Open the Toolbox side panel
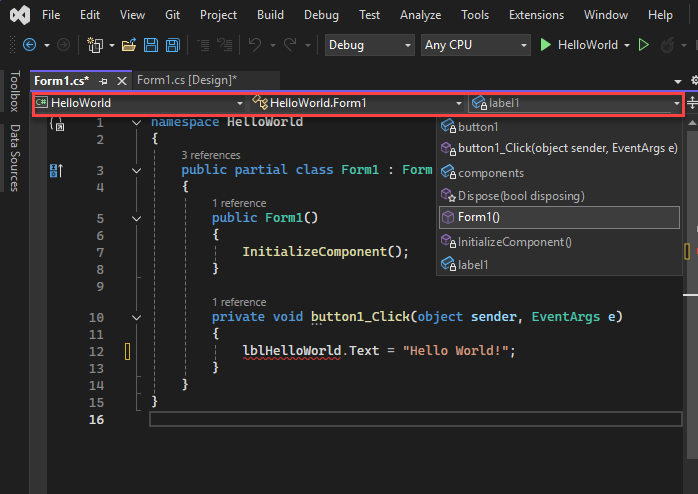The width and height of the screenshot is (698, 494). (14, 93)
